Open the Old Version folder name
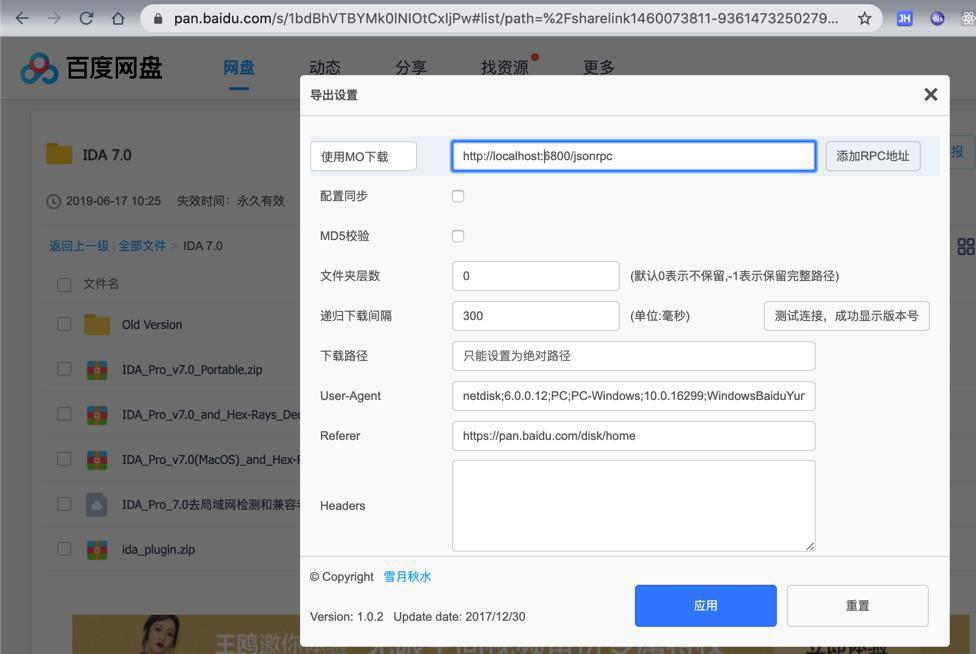The image size is (976, 654). tap(152, 325)
